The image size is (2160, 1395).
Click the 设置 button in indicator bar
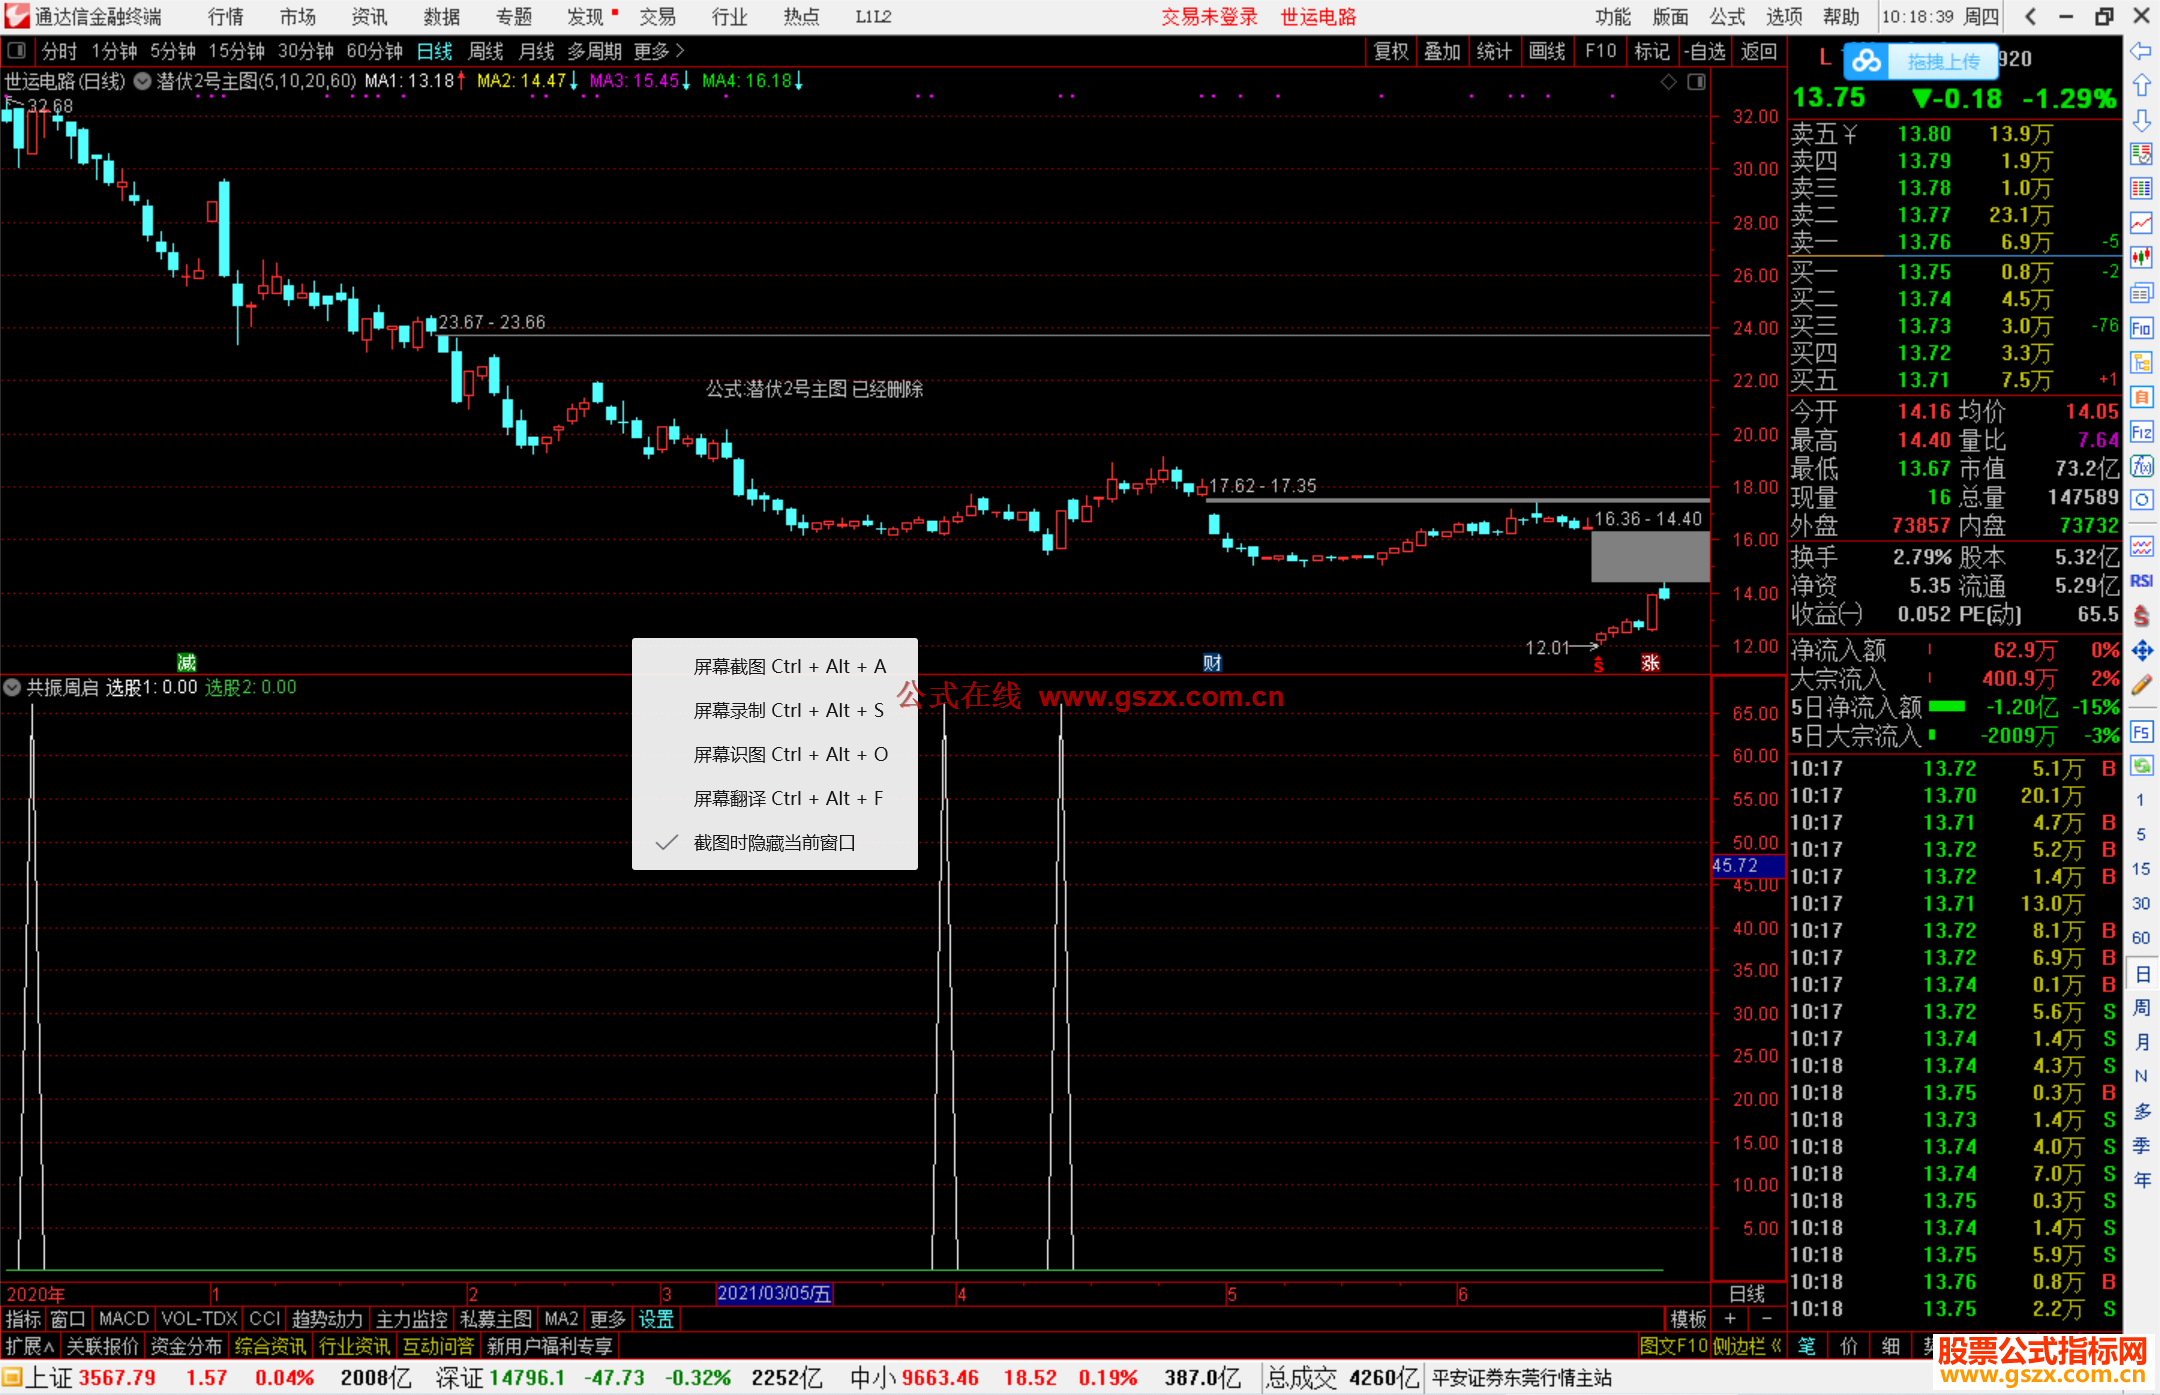(x=656, y=1319)
